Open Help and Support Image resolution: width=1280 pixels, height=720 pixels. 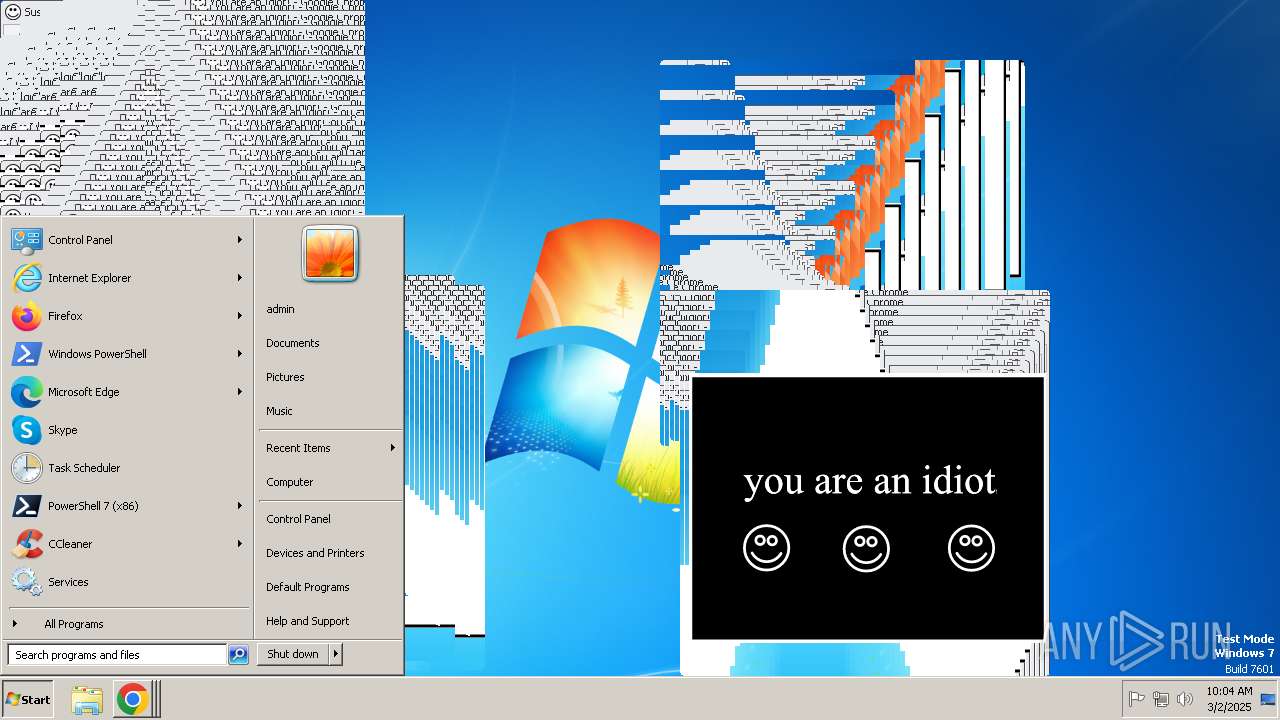click(x=308, y=621)
